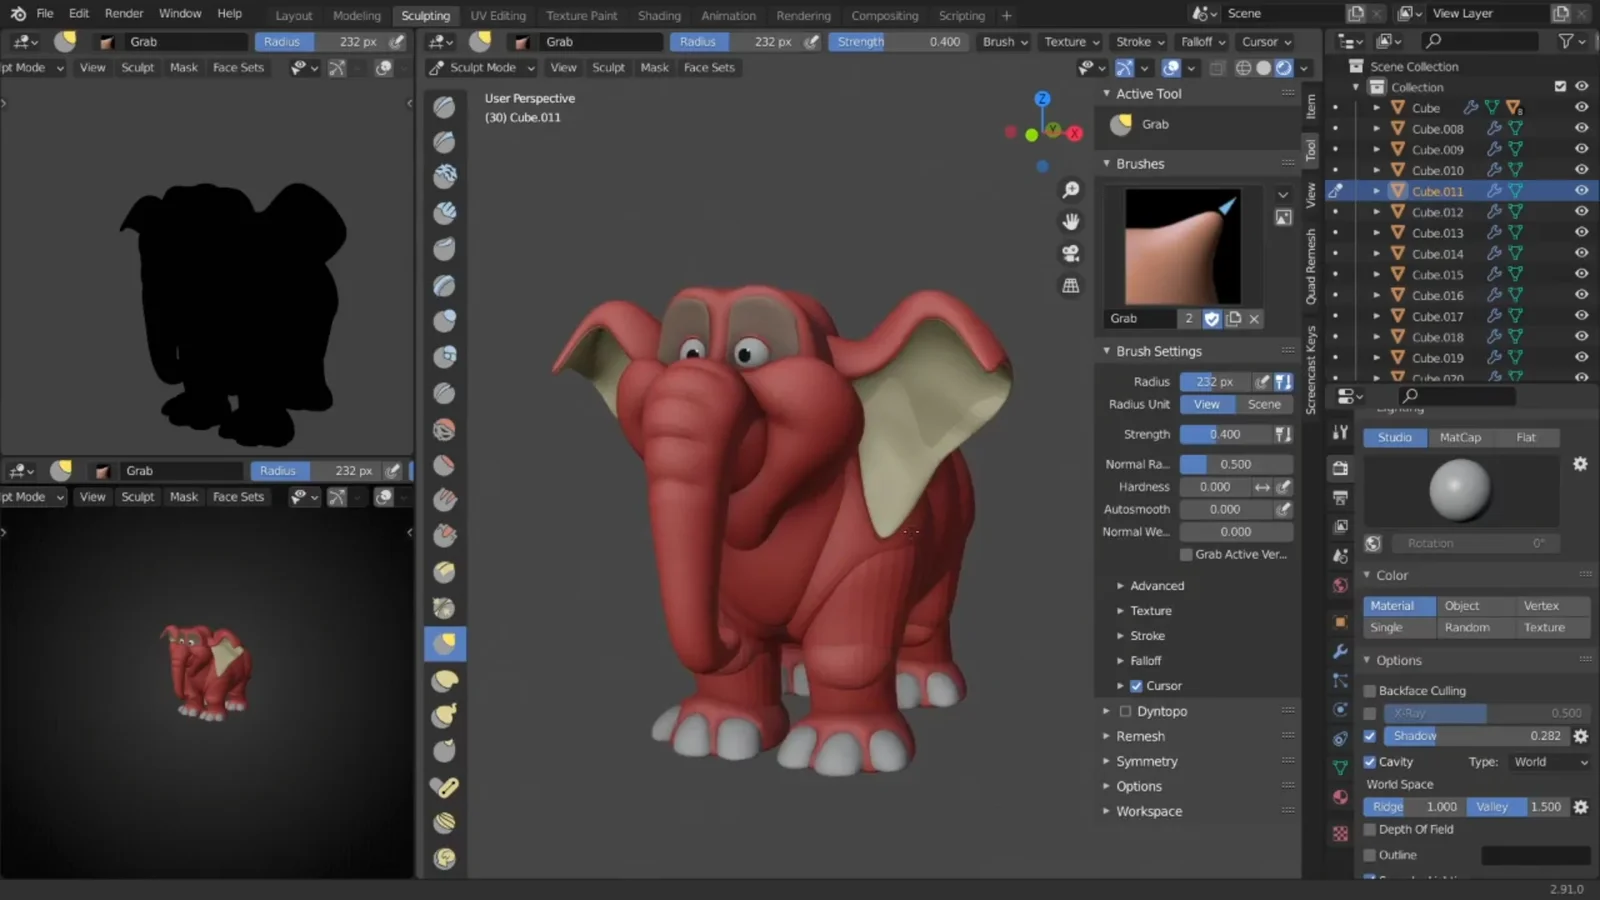Select the Grab brush icon in sculpt toolbar
Screen dimensions: 1600x900
coord(444,644)
